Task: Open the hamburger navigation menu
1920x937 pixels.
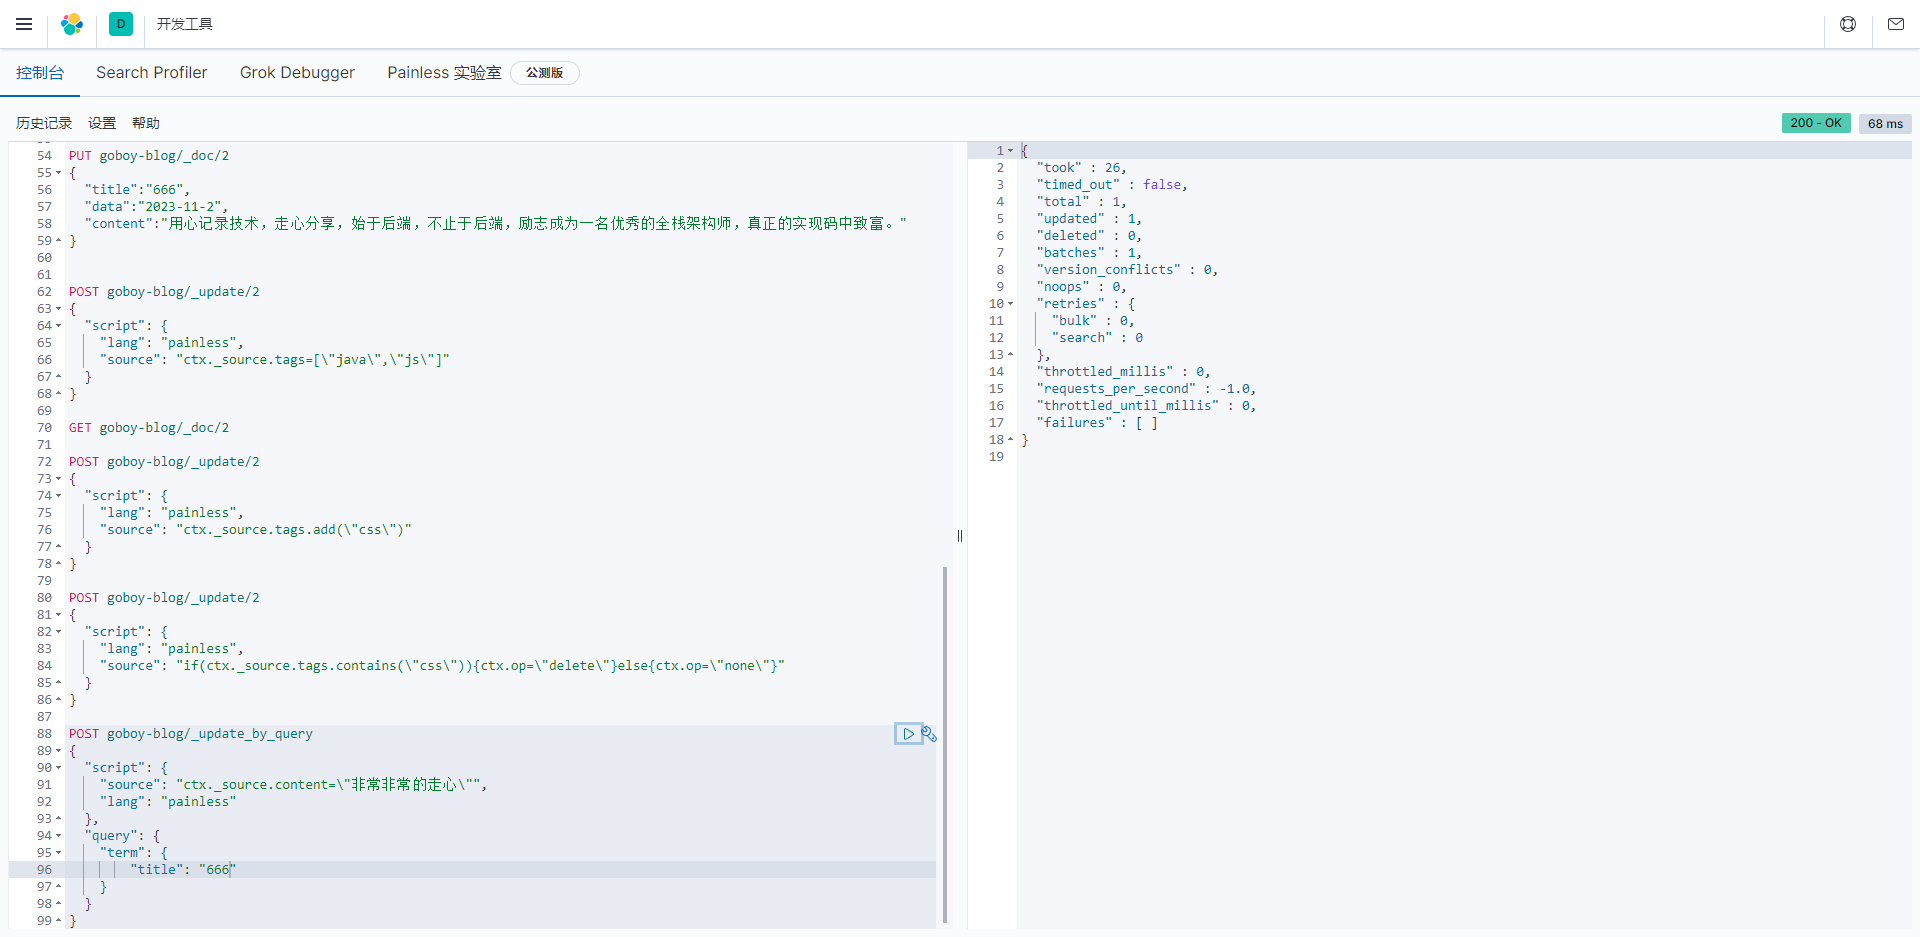Action: [x=24, y=24]
